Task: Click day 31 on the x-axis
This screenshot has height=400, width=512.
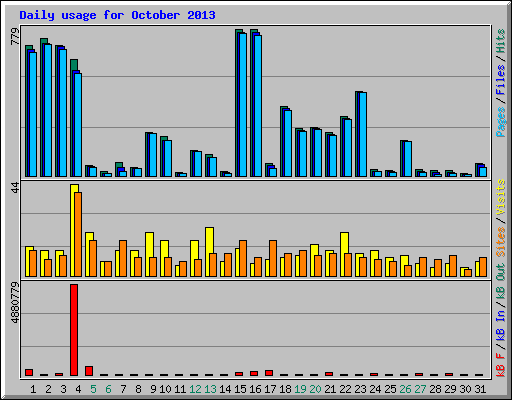Action: pos(480,389)
